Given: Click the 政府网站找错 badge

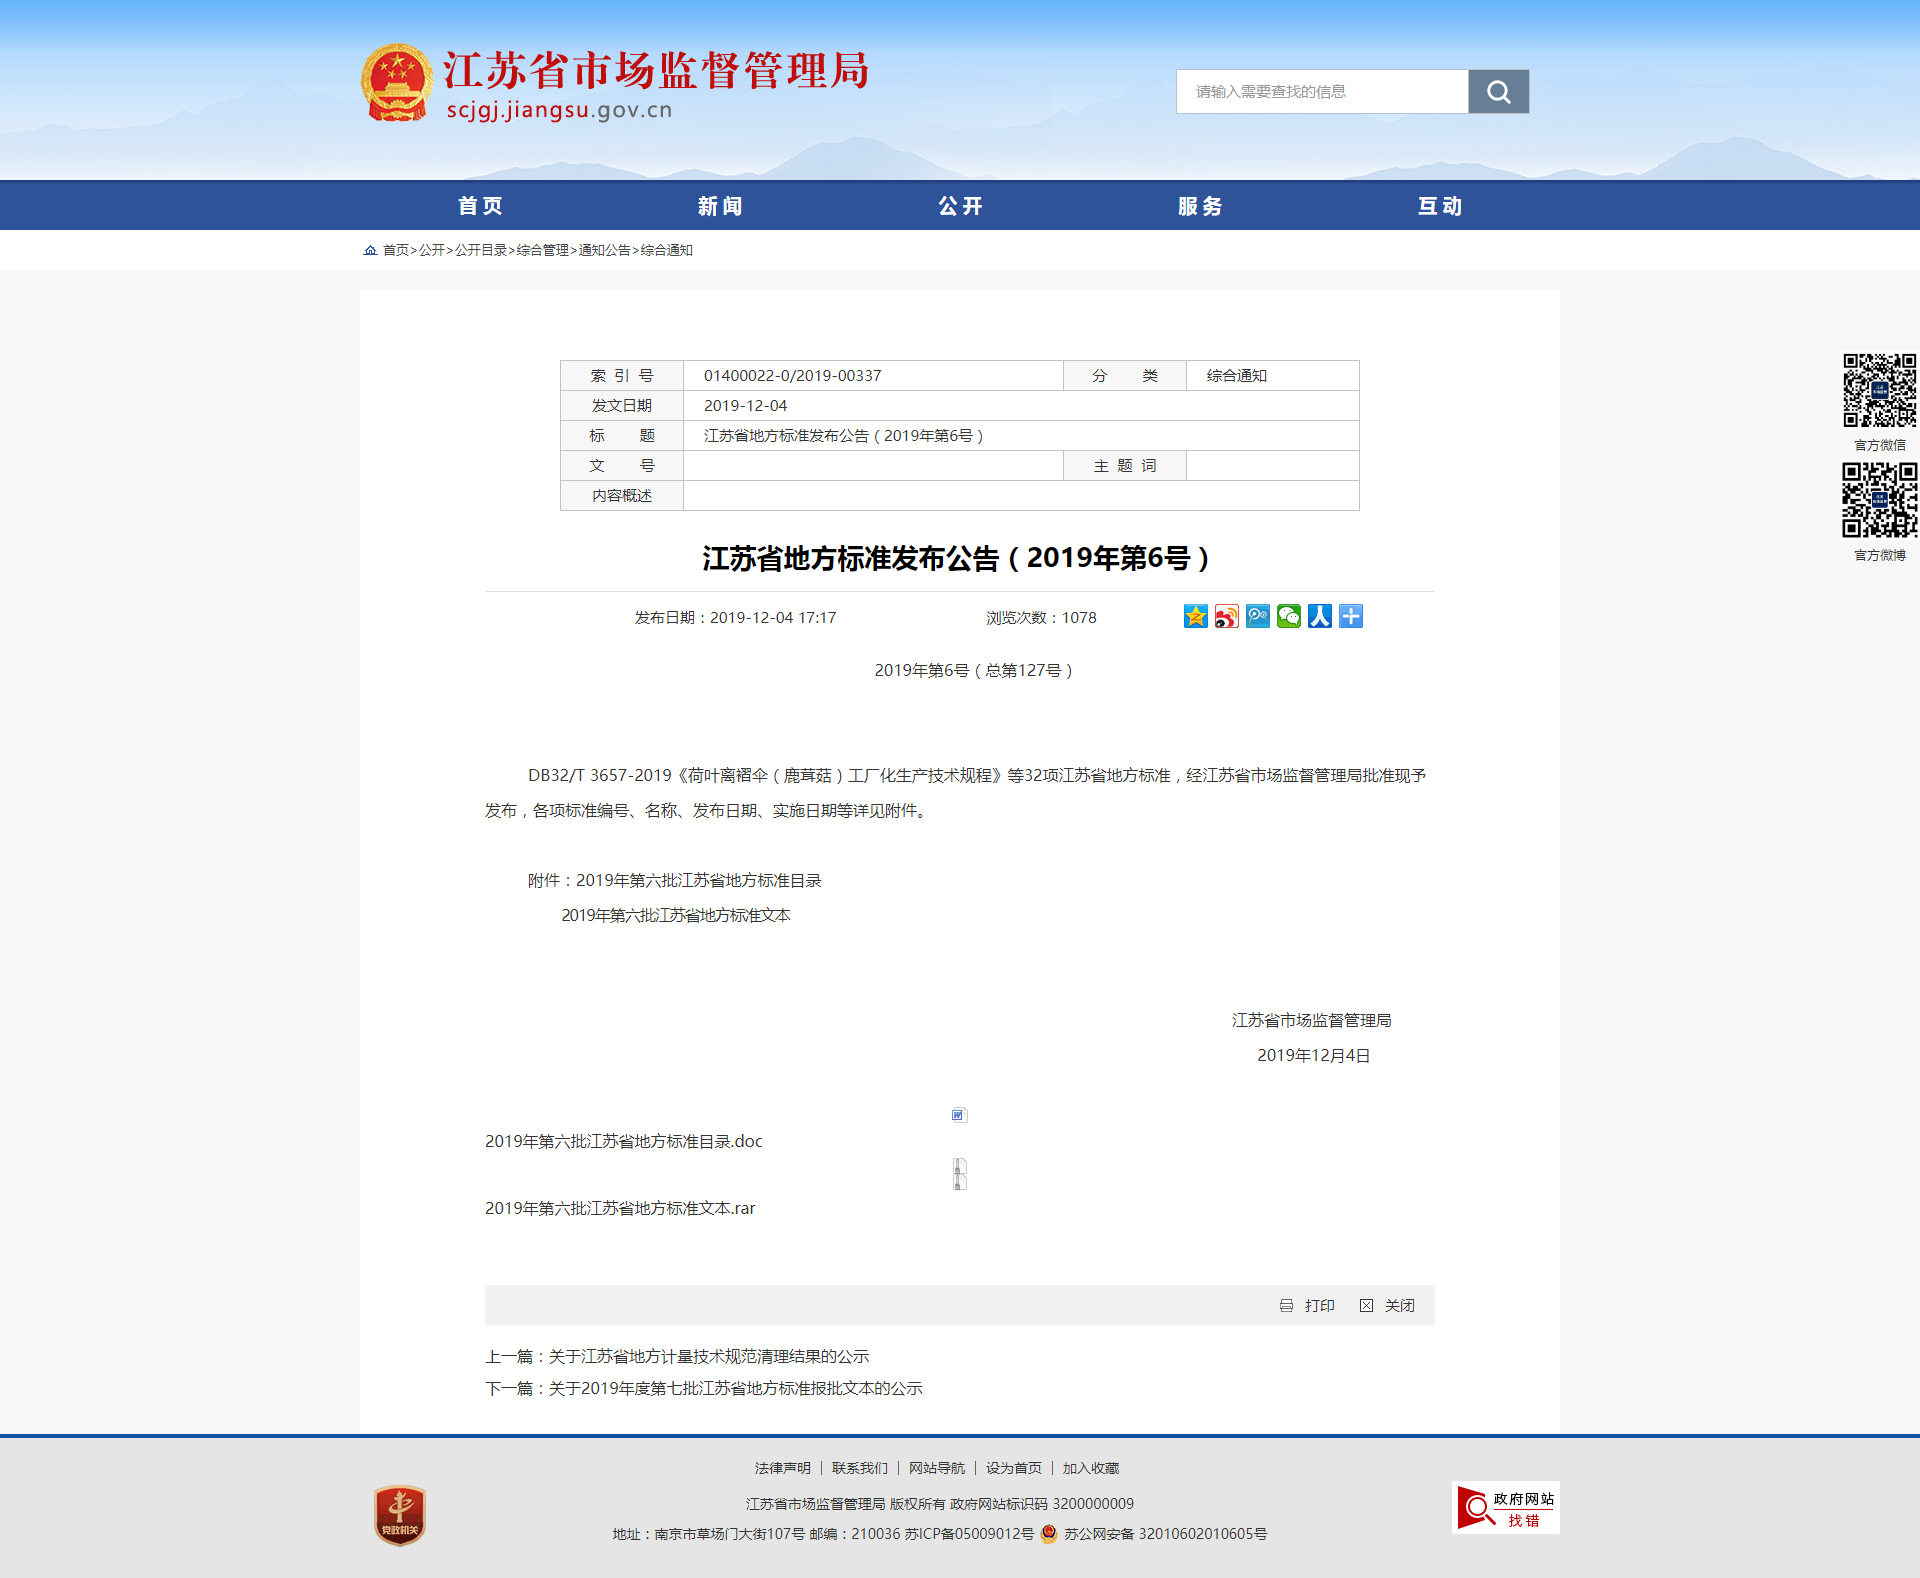Looking at the screenshot, I should click(1505, 1508).
